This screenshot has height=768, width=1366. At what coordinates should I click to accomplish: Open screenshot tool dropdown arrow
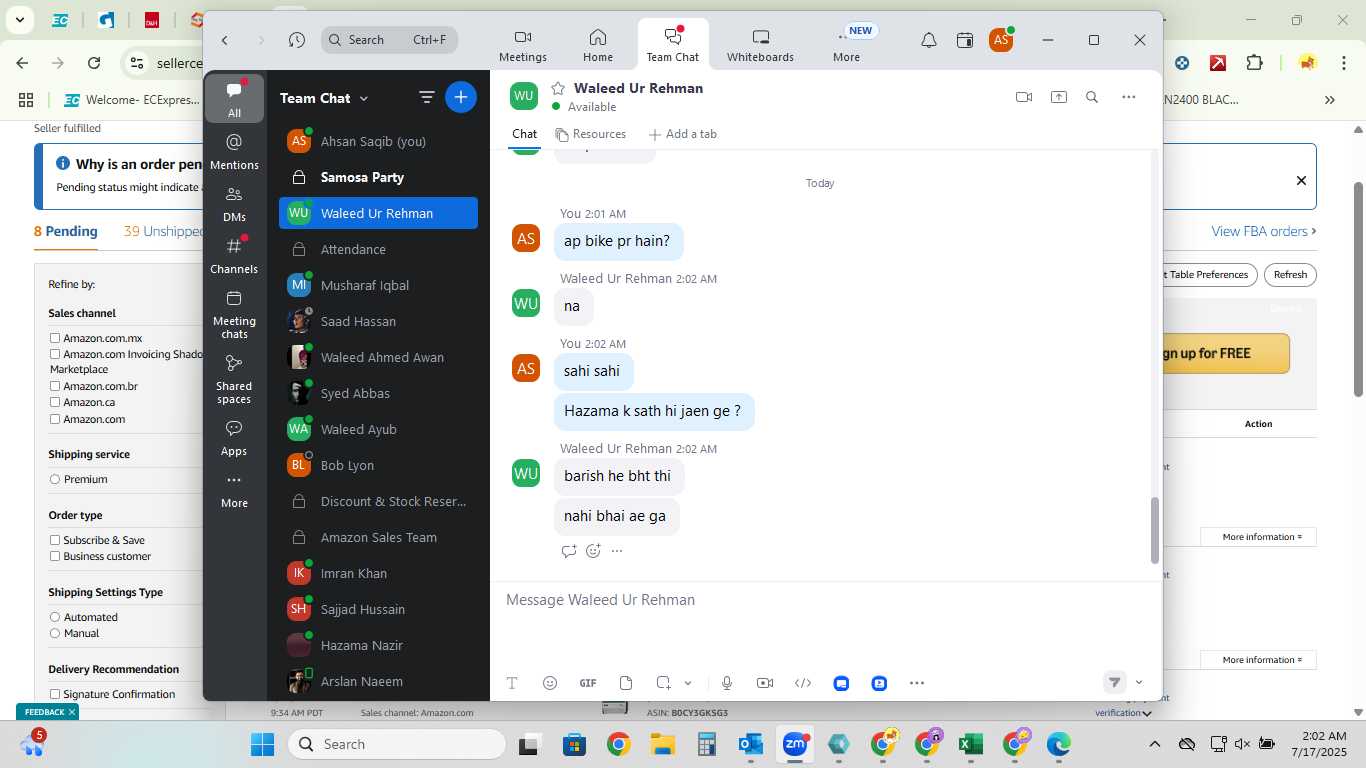pos(688,683)
